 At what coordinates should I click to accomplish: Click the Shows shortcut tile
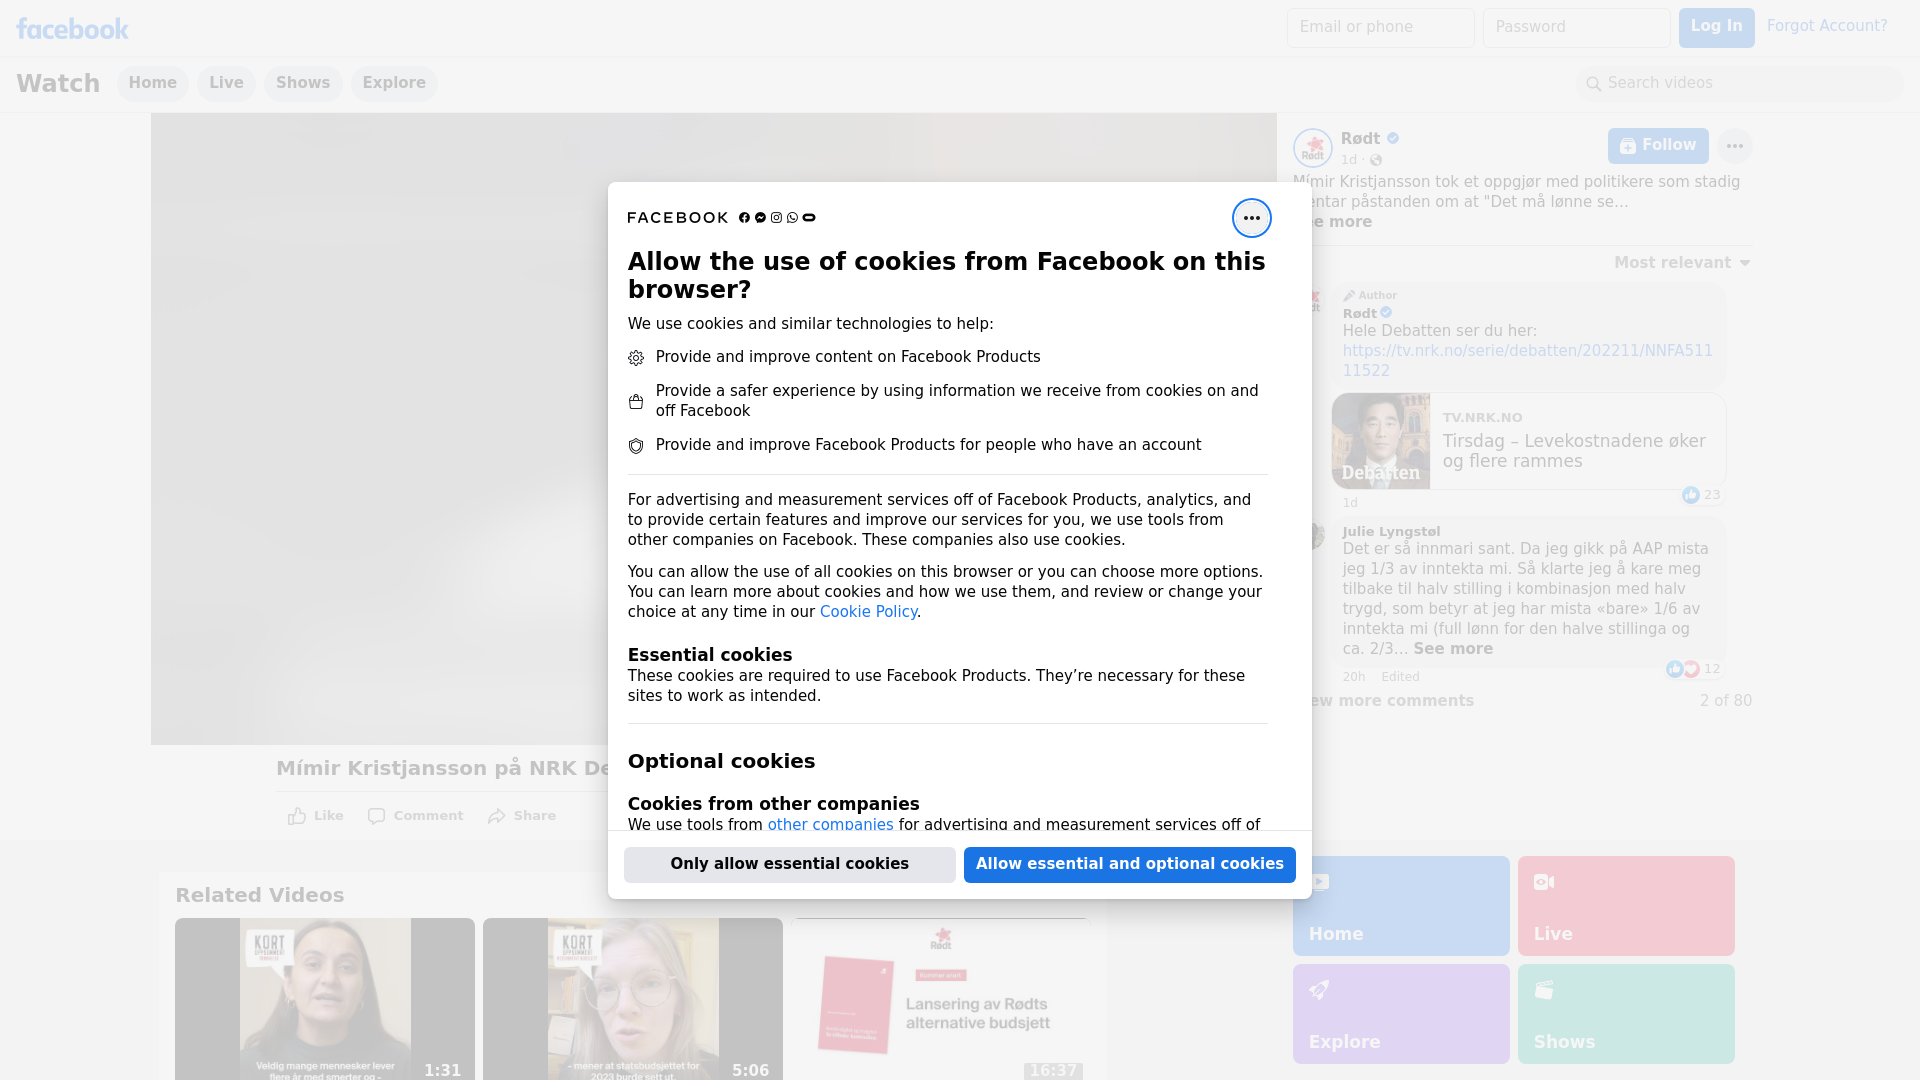click(x=1626, y=1014)
